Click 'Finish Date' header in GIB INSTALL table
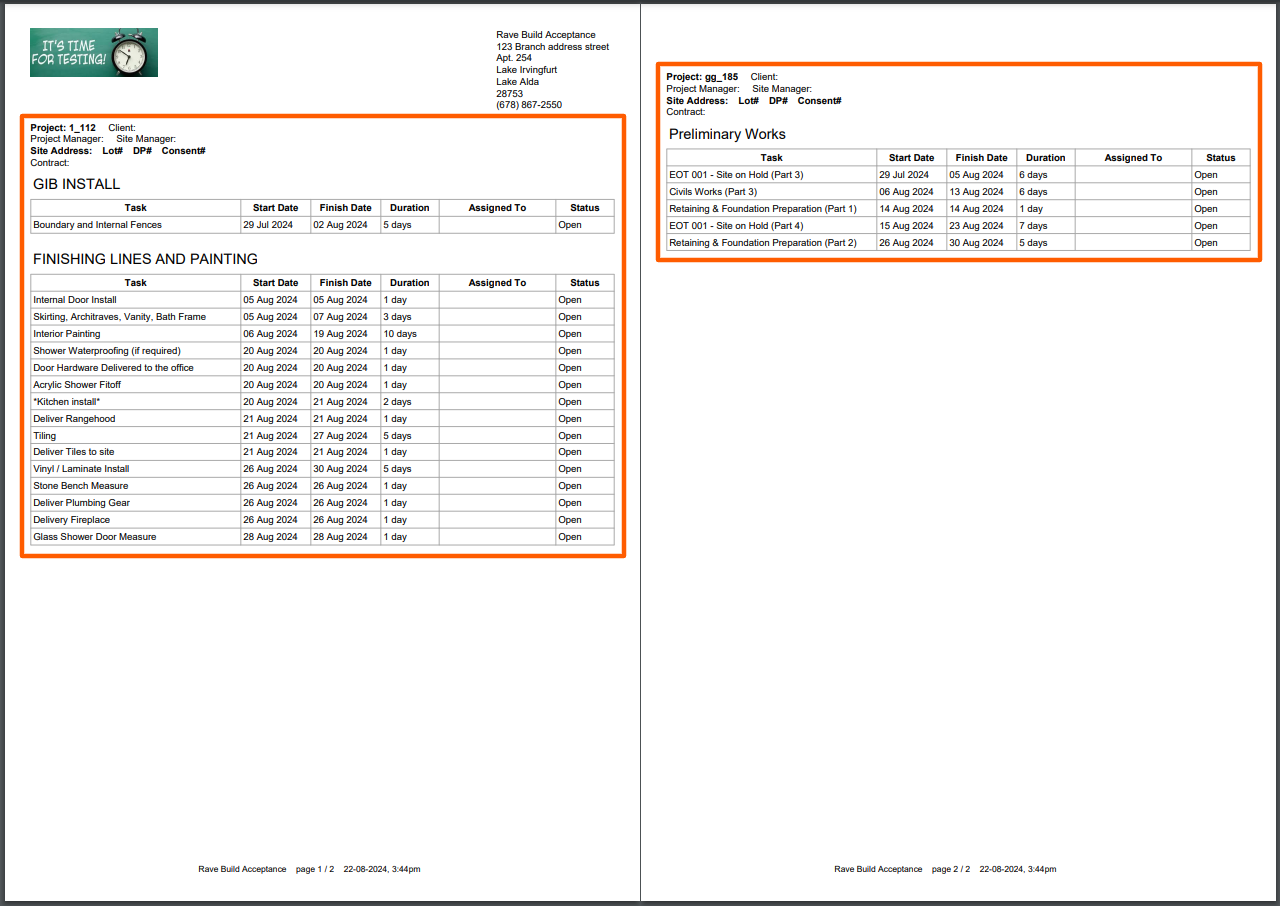 pyautogui.click(x=345, y=208)
